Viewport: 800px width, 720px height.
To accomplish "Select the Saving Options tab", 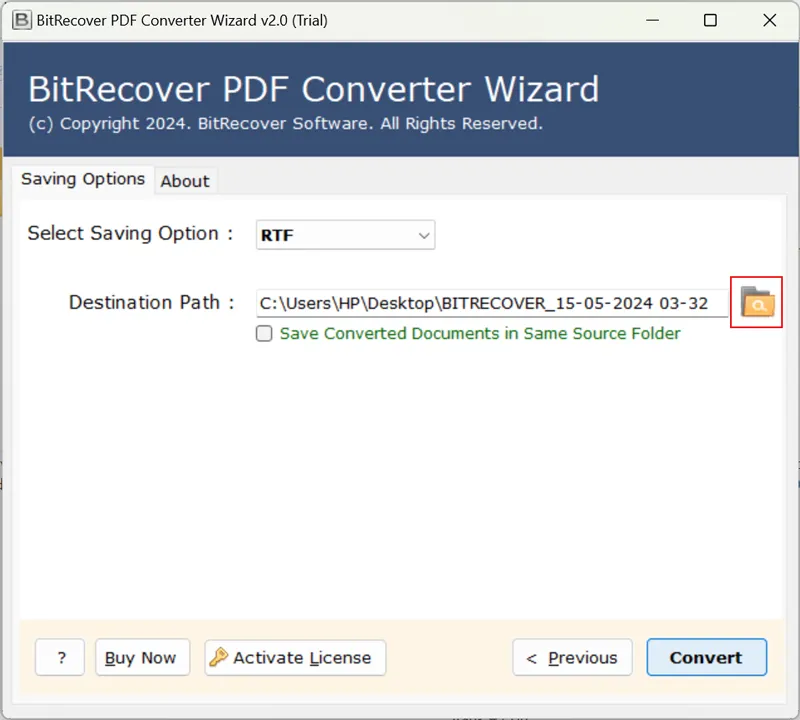I will 83,179.
